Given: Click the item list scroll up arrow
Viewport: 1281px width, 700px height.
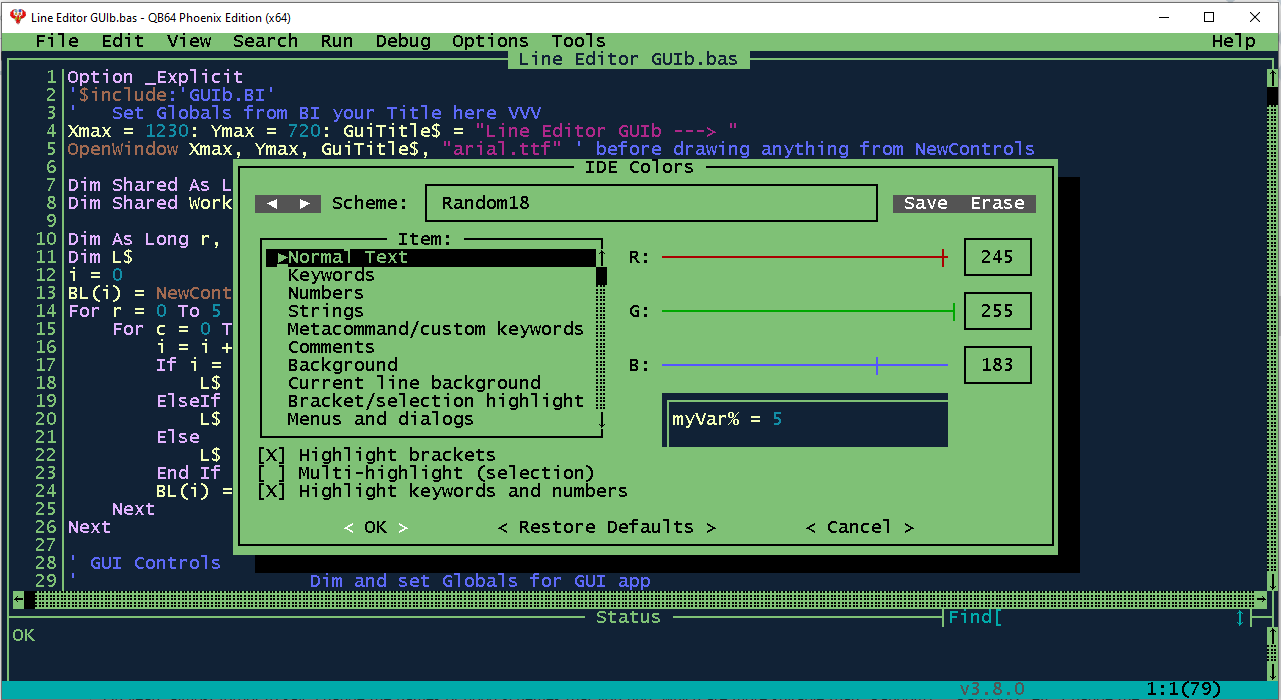Looking at the screenshot, I should pyautogui.click(x=602, y=257).
